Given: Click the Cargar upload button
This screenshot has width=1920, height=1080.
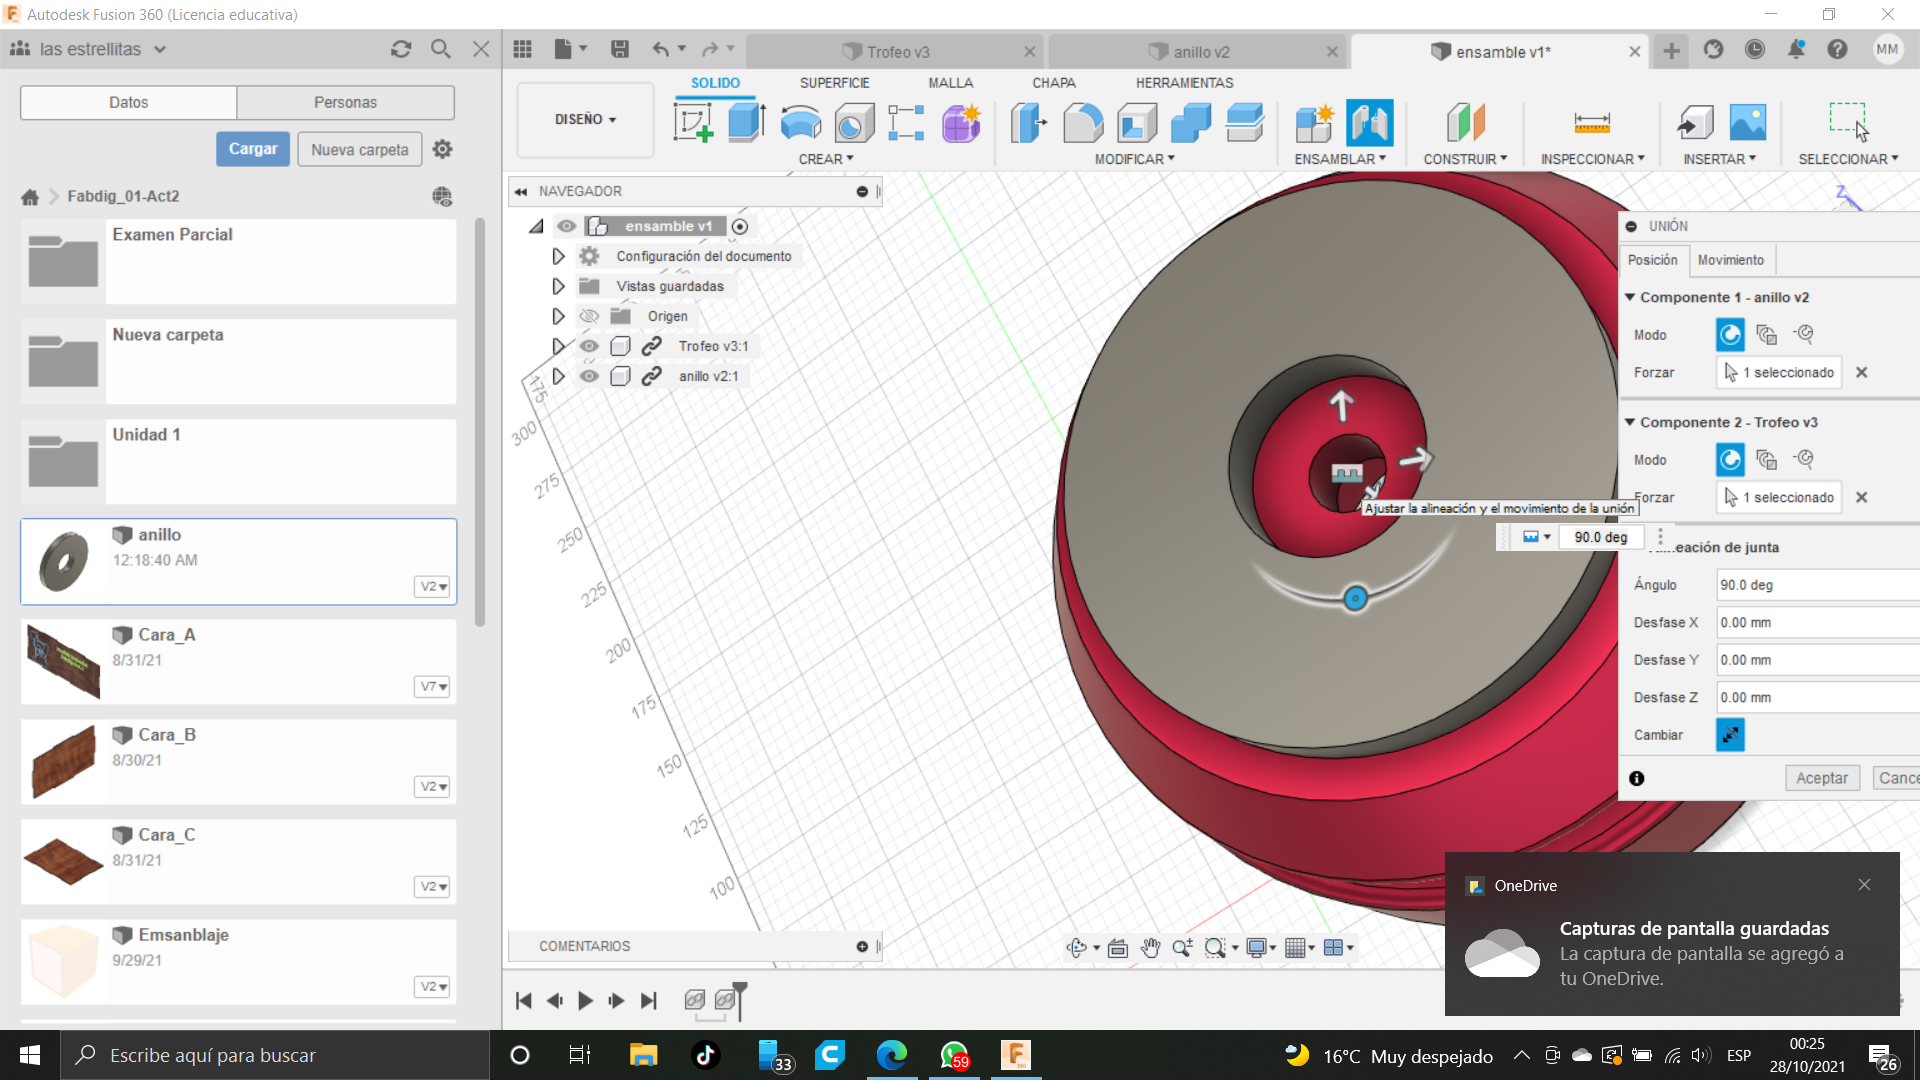Looking at the screenshot, I should tap(253, 149).
